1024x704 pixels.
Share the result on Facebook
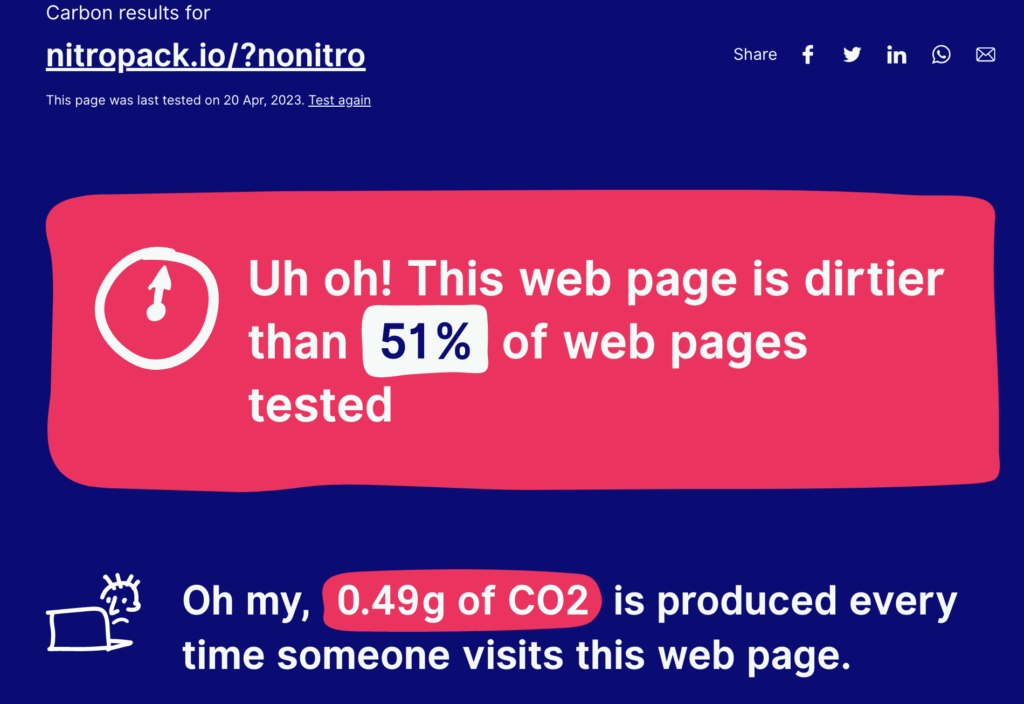click(808, 55)
